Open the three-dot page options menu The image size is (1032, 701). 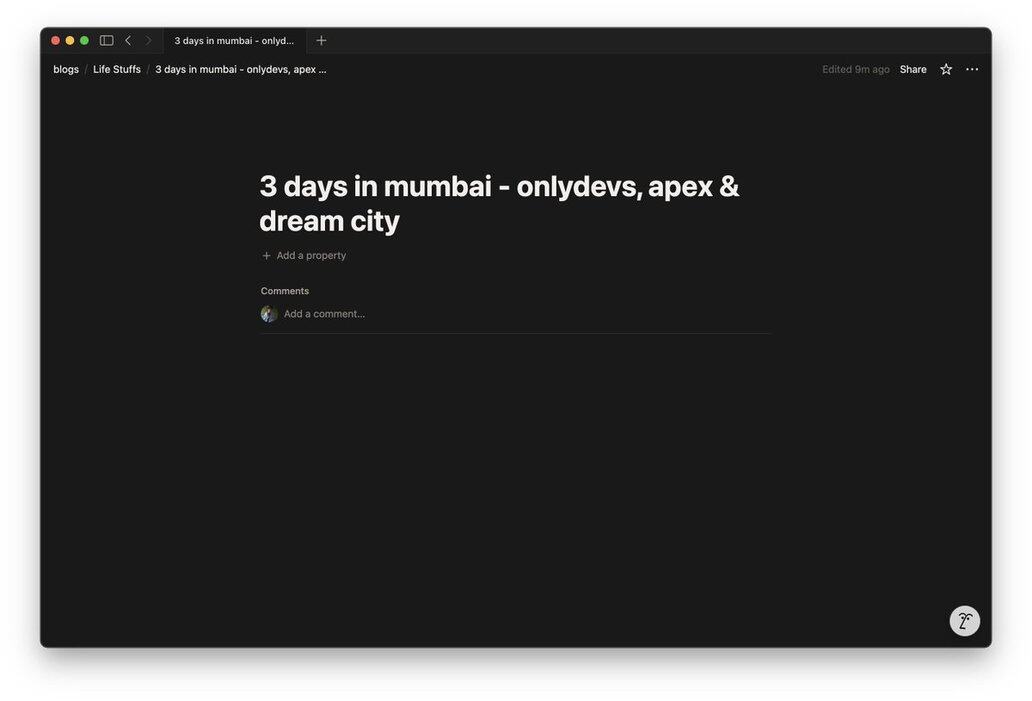[972, 70]
